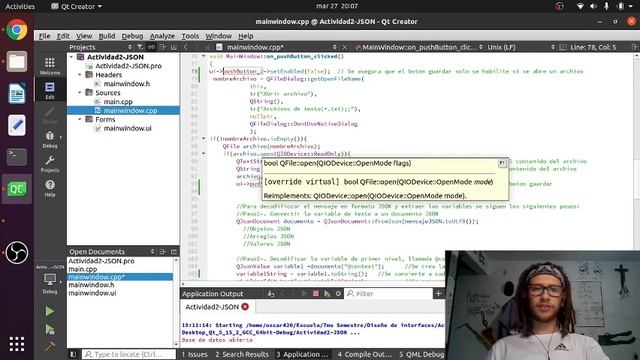Split the Projects panel
Viewport: 640px width, 360px height.
click(x=163, y=47)
